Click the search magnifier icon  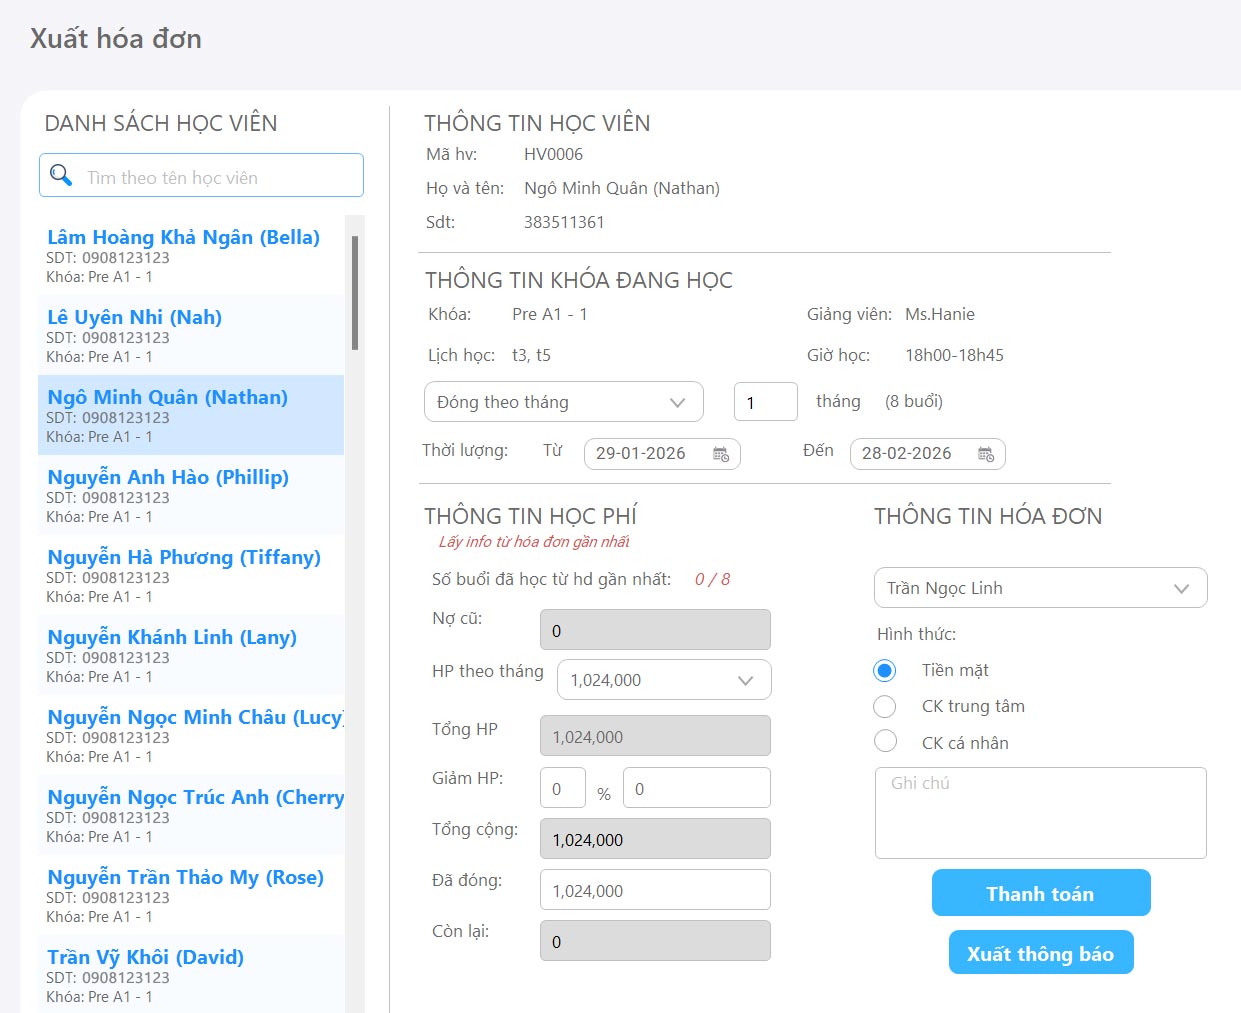click(x=61, y=176)
